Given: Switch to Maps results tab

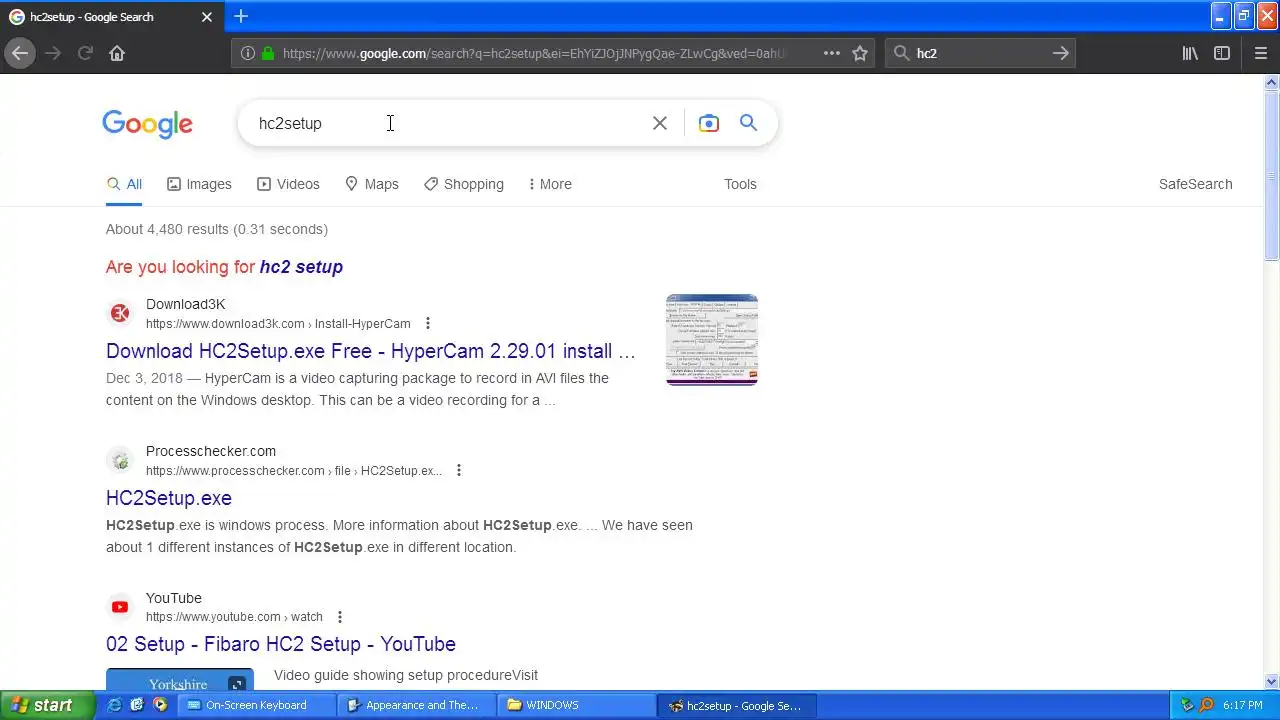Looking at the screenshot, I should pos(371,184).
